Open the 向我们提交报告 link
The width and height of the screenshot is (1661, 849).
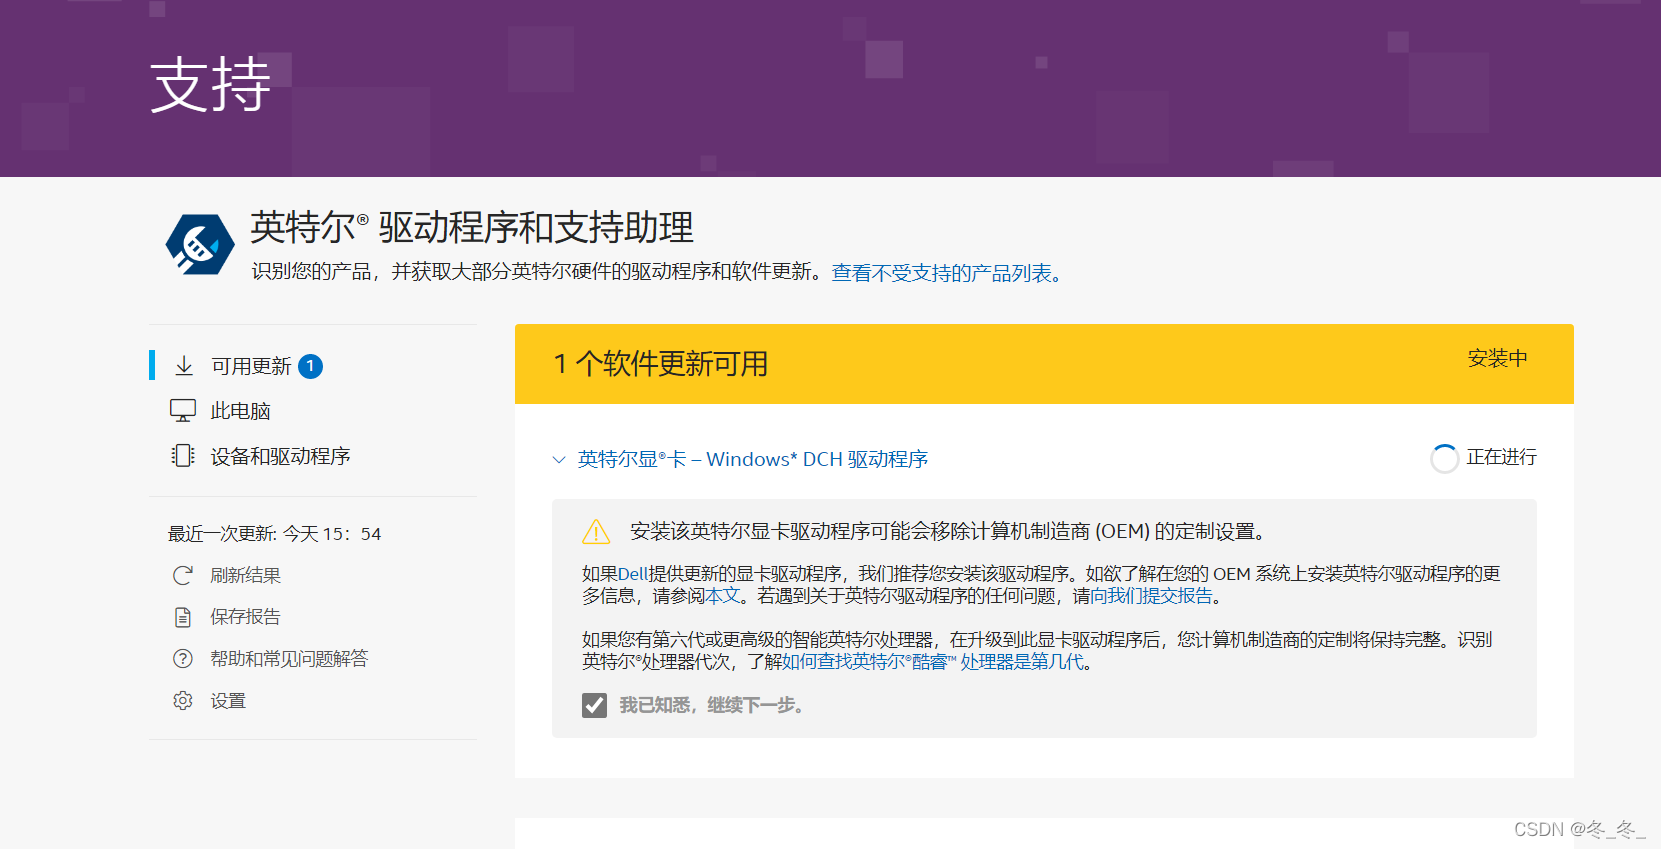pos(1151,596)
